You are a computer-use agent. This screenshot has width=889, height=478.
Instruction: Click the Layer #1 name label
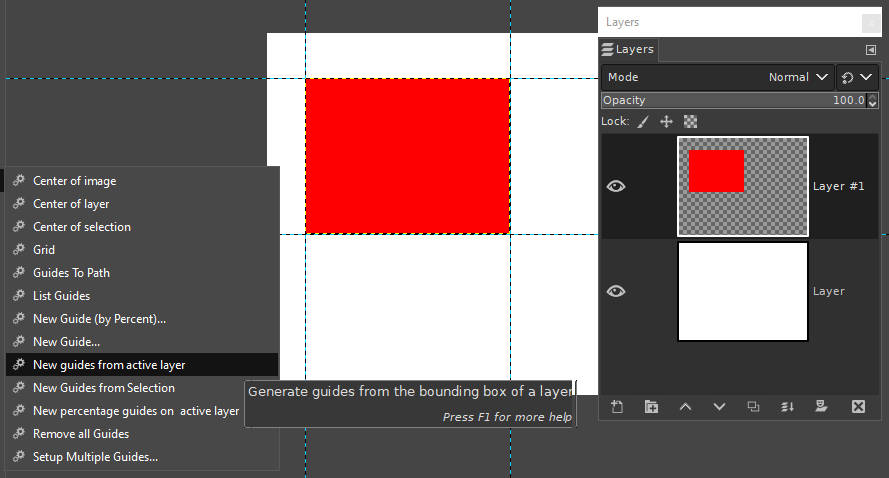[x=839, y=186]
